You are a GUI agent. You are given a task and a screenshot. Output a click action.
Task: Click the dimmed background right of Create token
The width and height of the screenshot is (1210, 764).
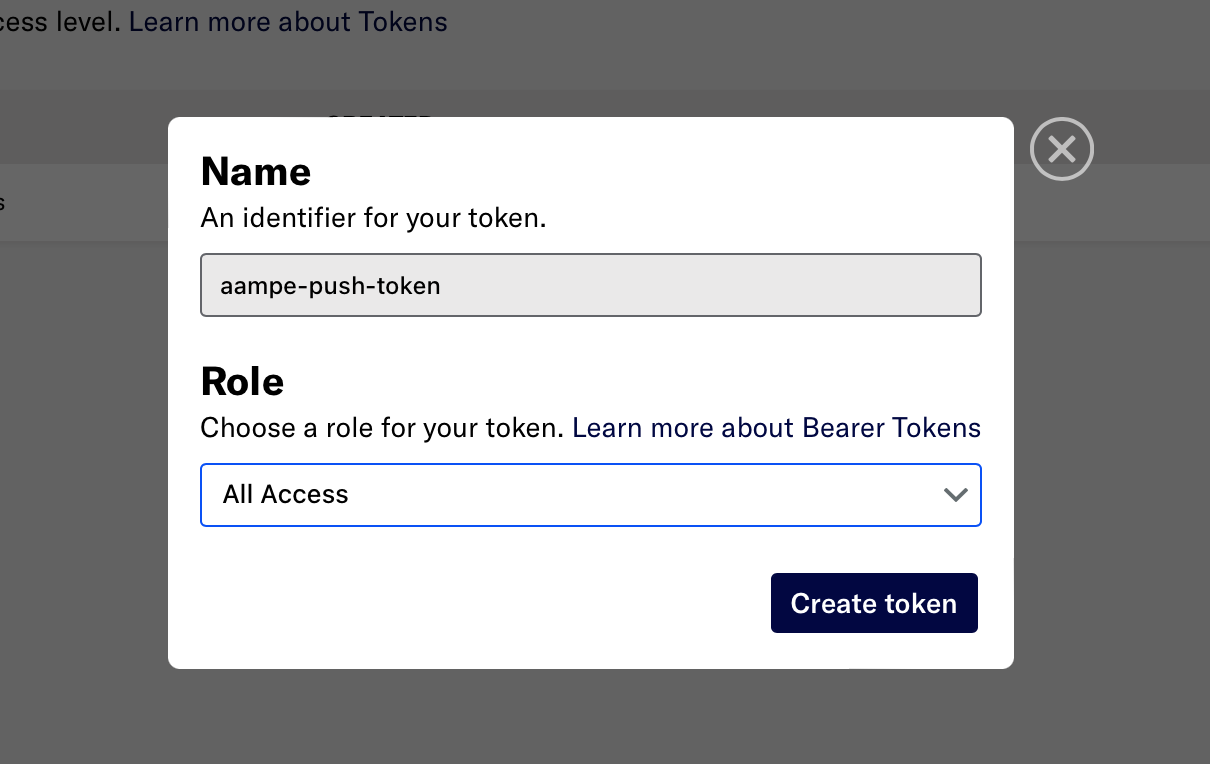[1110, 603]
